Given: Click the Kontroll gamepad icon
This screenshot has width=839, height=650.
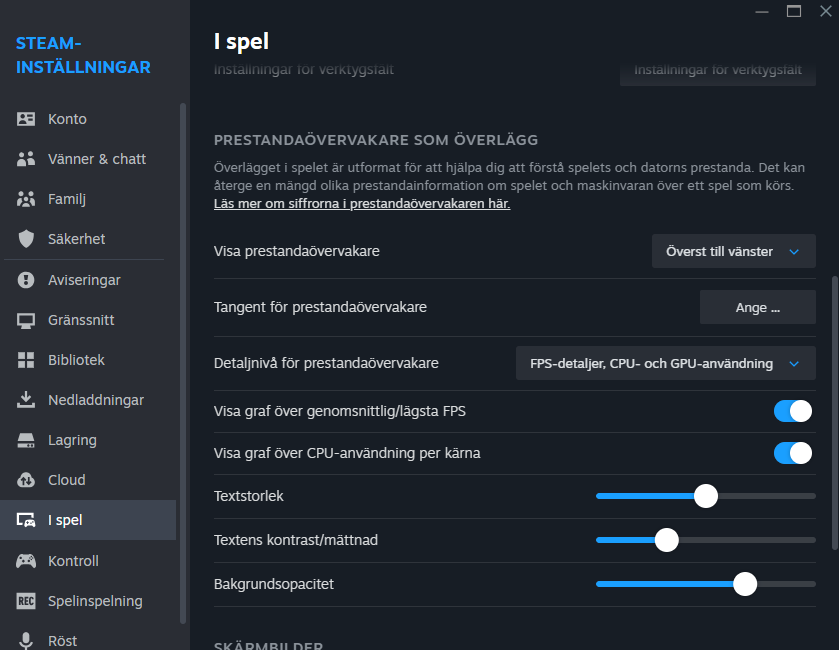Looking at the screenshot, I should [26, 561].
